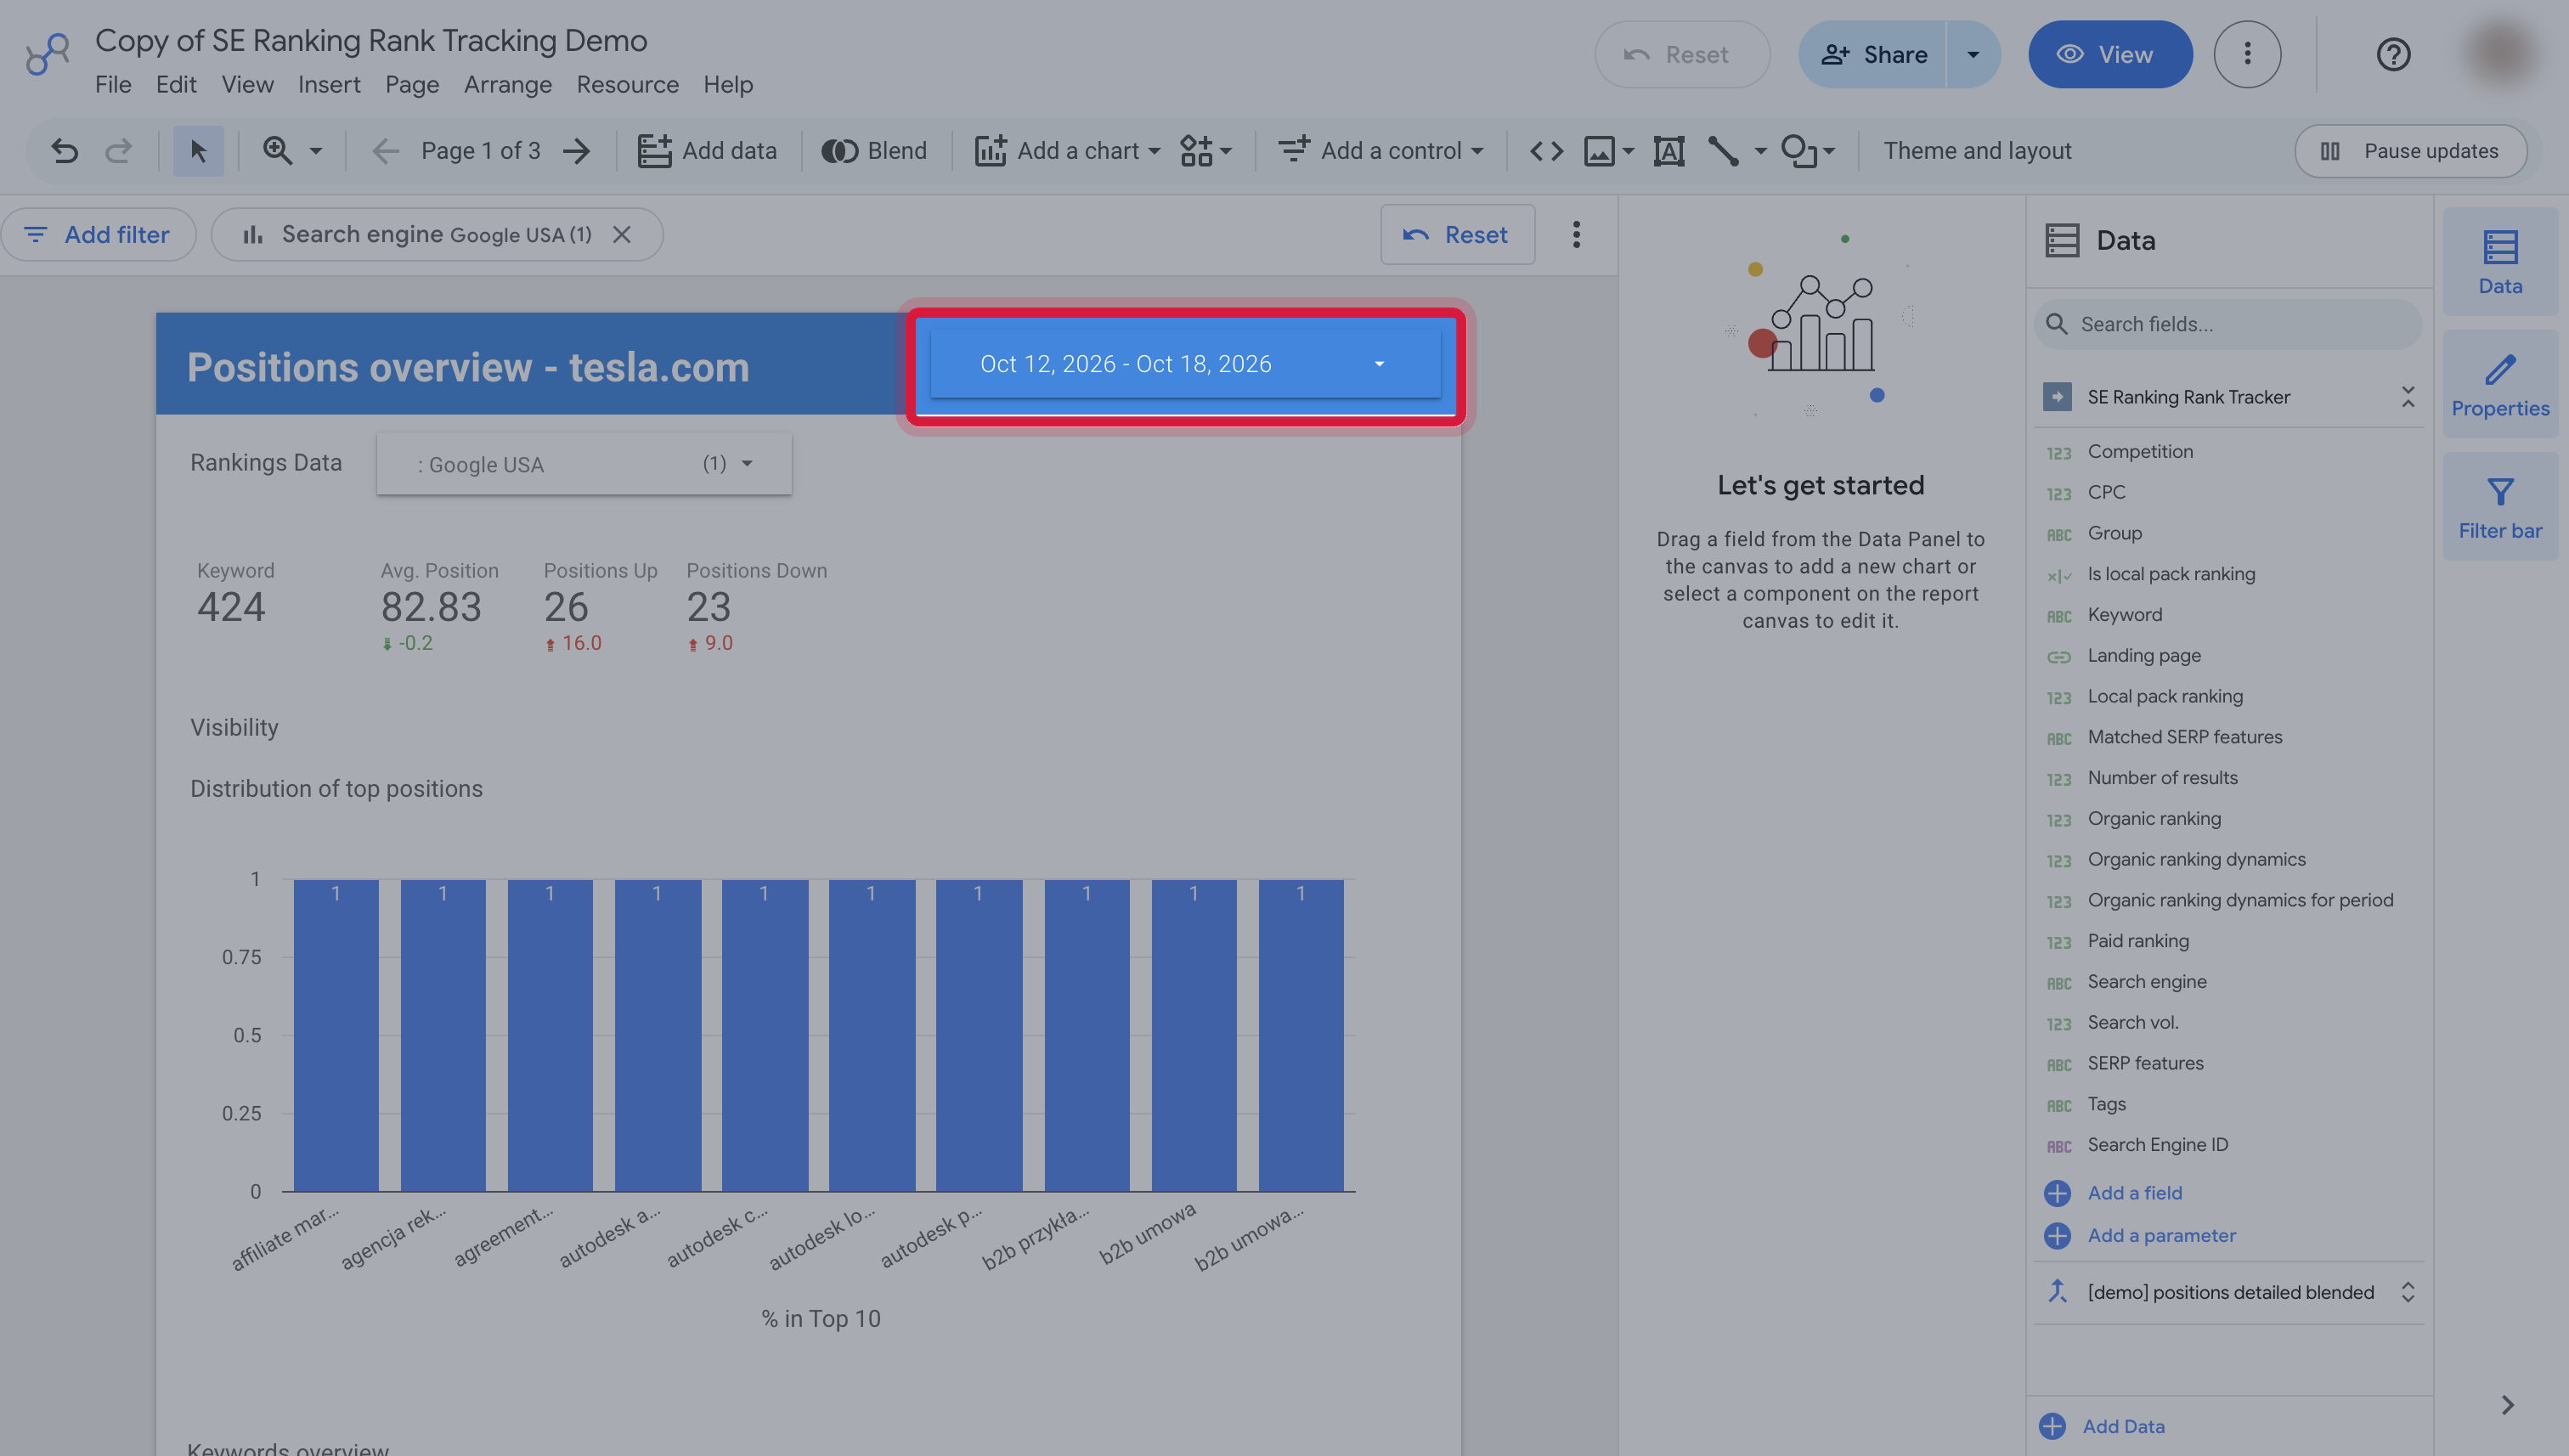Expand demo positions detailed blended source
The height and width of the screenshot is (1456, 2569).
click(2407, 1292)
